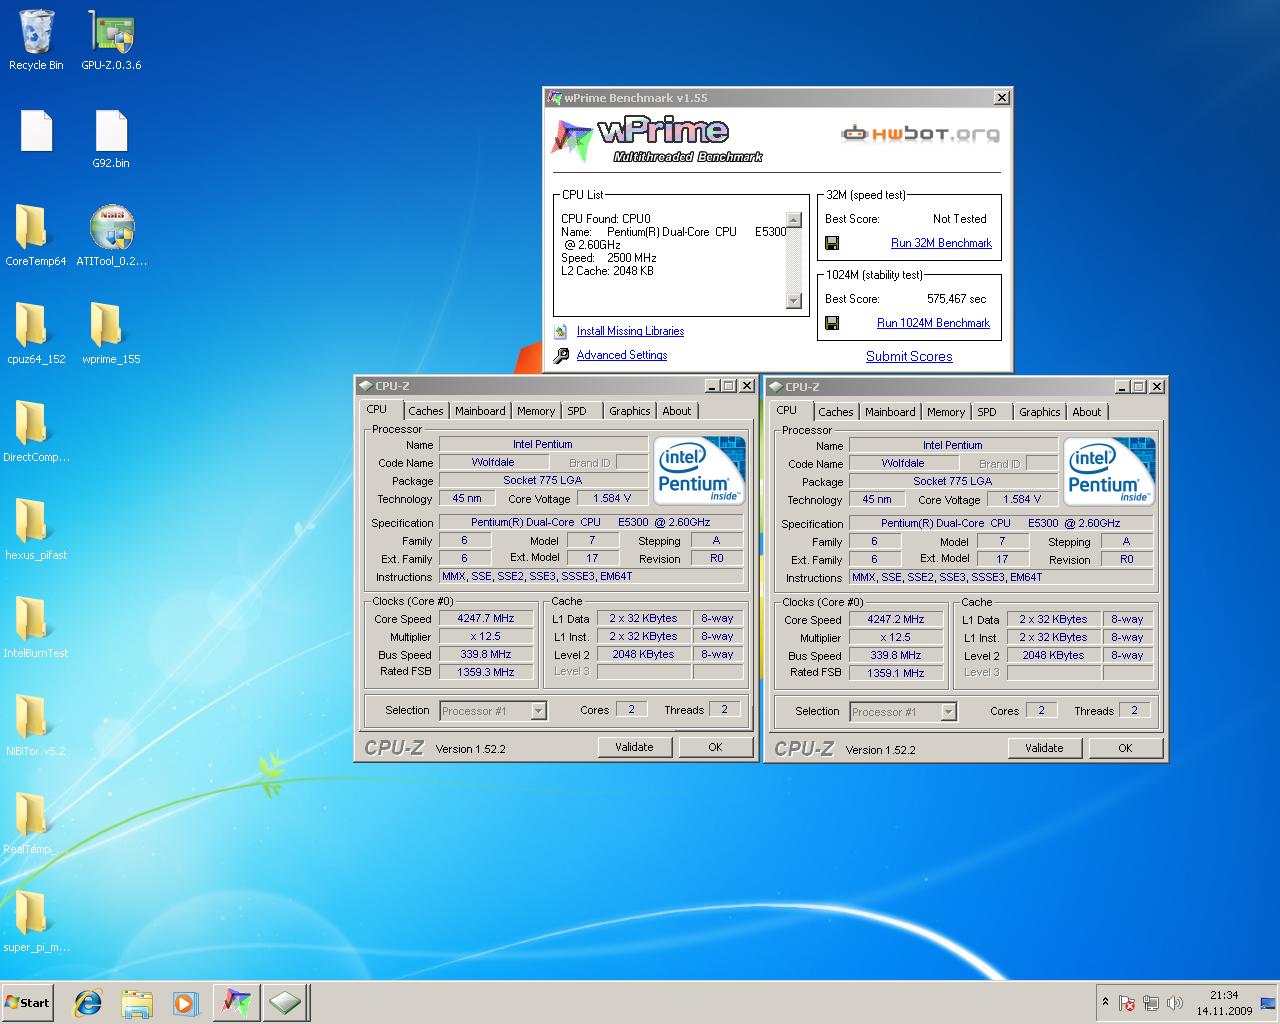The image size is (1280, 1024).
Task: Click Core Speed 4247.7 MHz field in left CPU-Z
Action: (x=486, y=619)
